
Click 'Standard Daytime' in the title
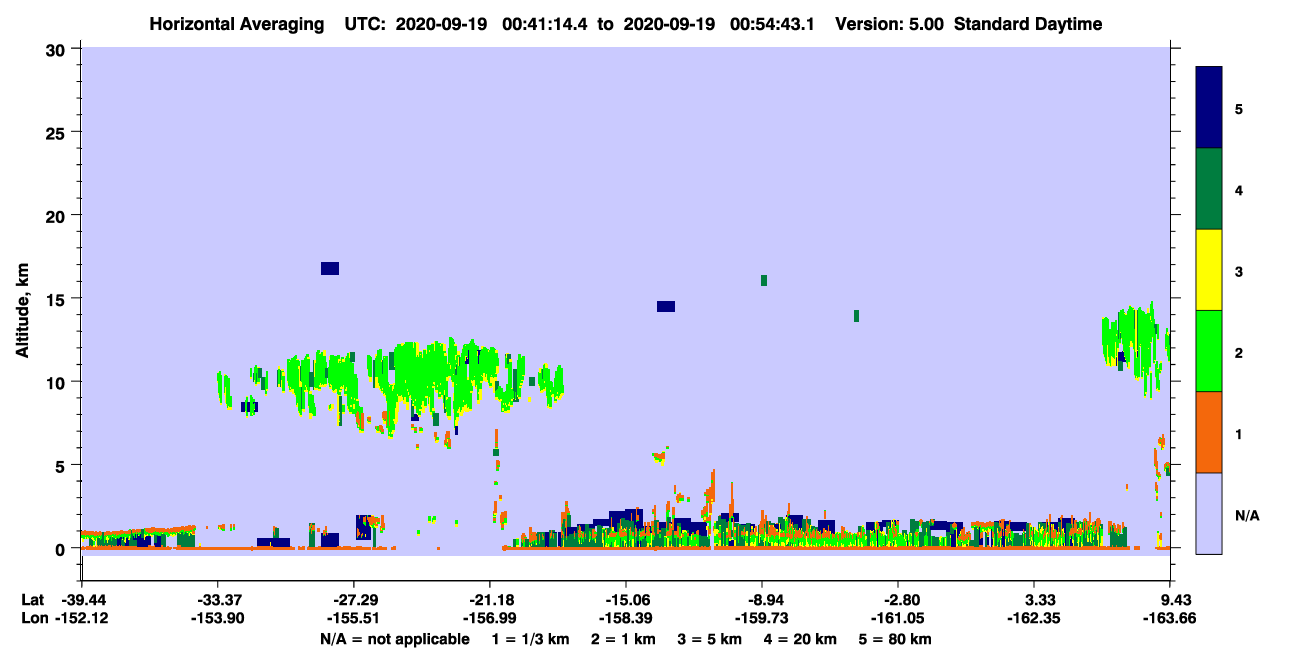(x=1028, y=24)
